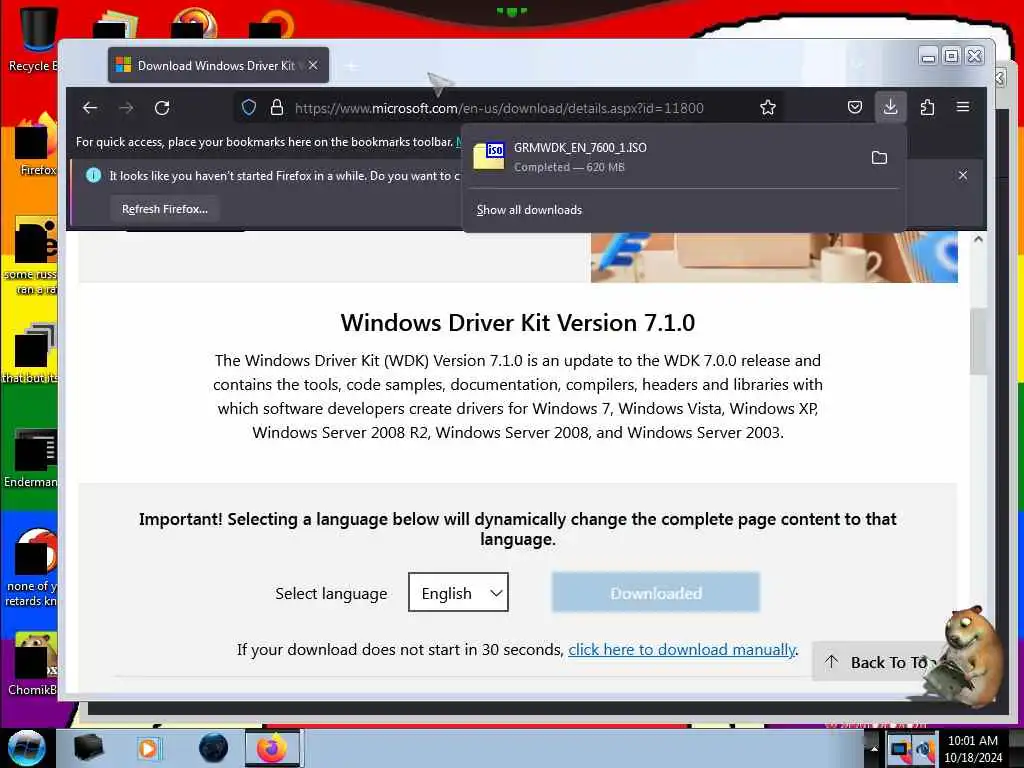The image size is (1024, 768).
Task: Open the Pocket save icon
Action: pyautogui.click(x=855, y=107)
